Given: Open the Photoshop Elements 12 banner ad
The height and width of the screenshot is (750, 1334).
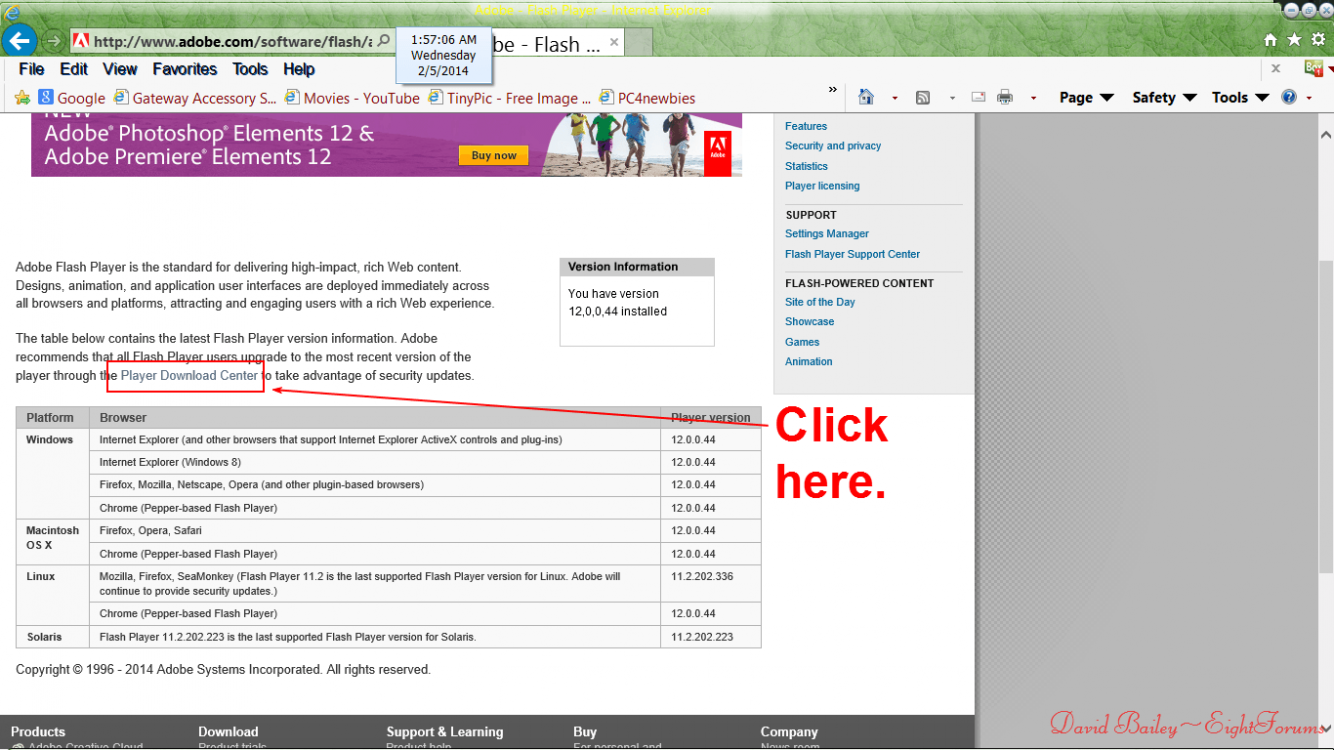Looking at the screenshot, I should [386, 145].
